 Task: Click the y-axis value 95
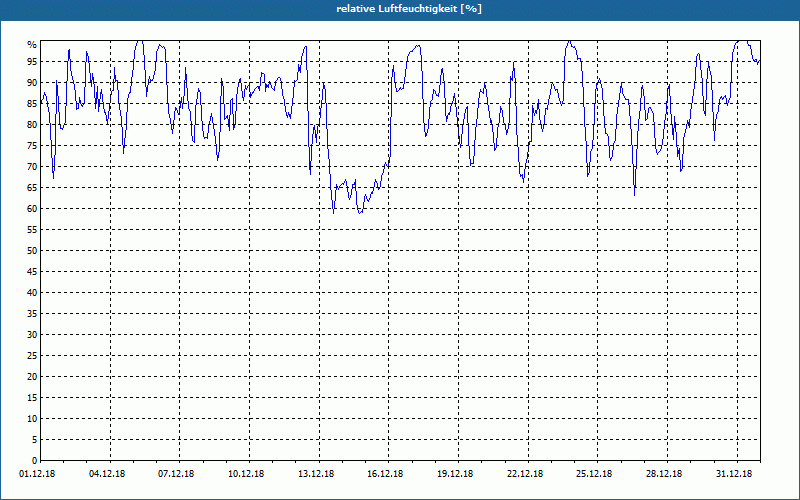pos(32,62)
